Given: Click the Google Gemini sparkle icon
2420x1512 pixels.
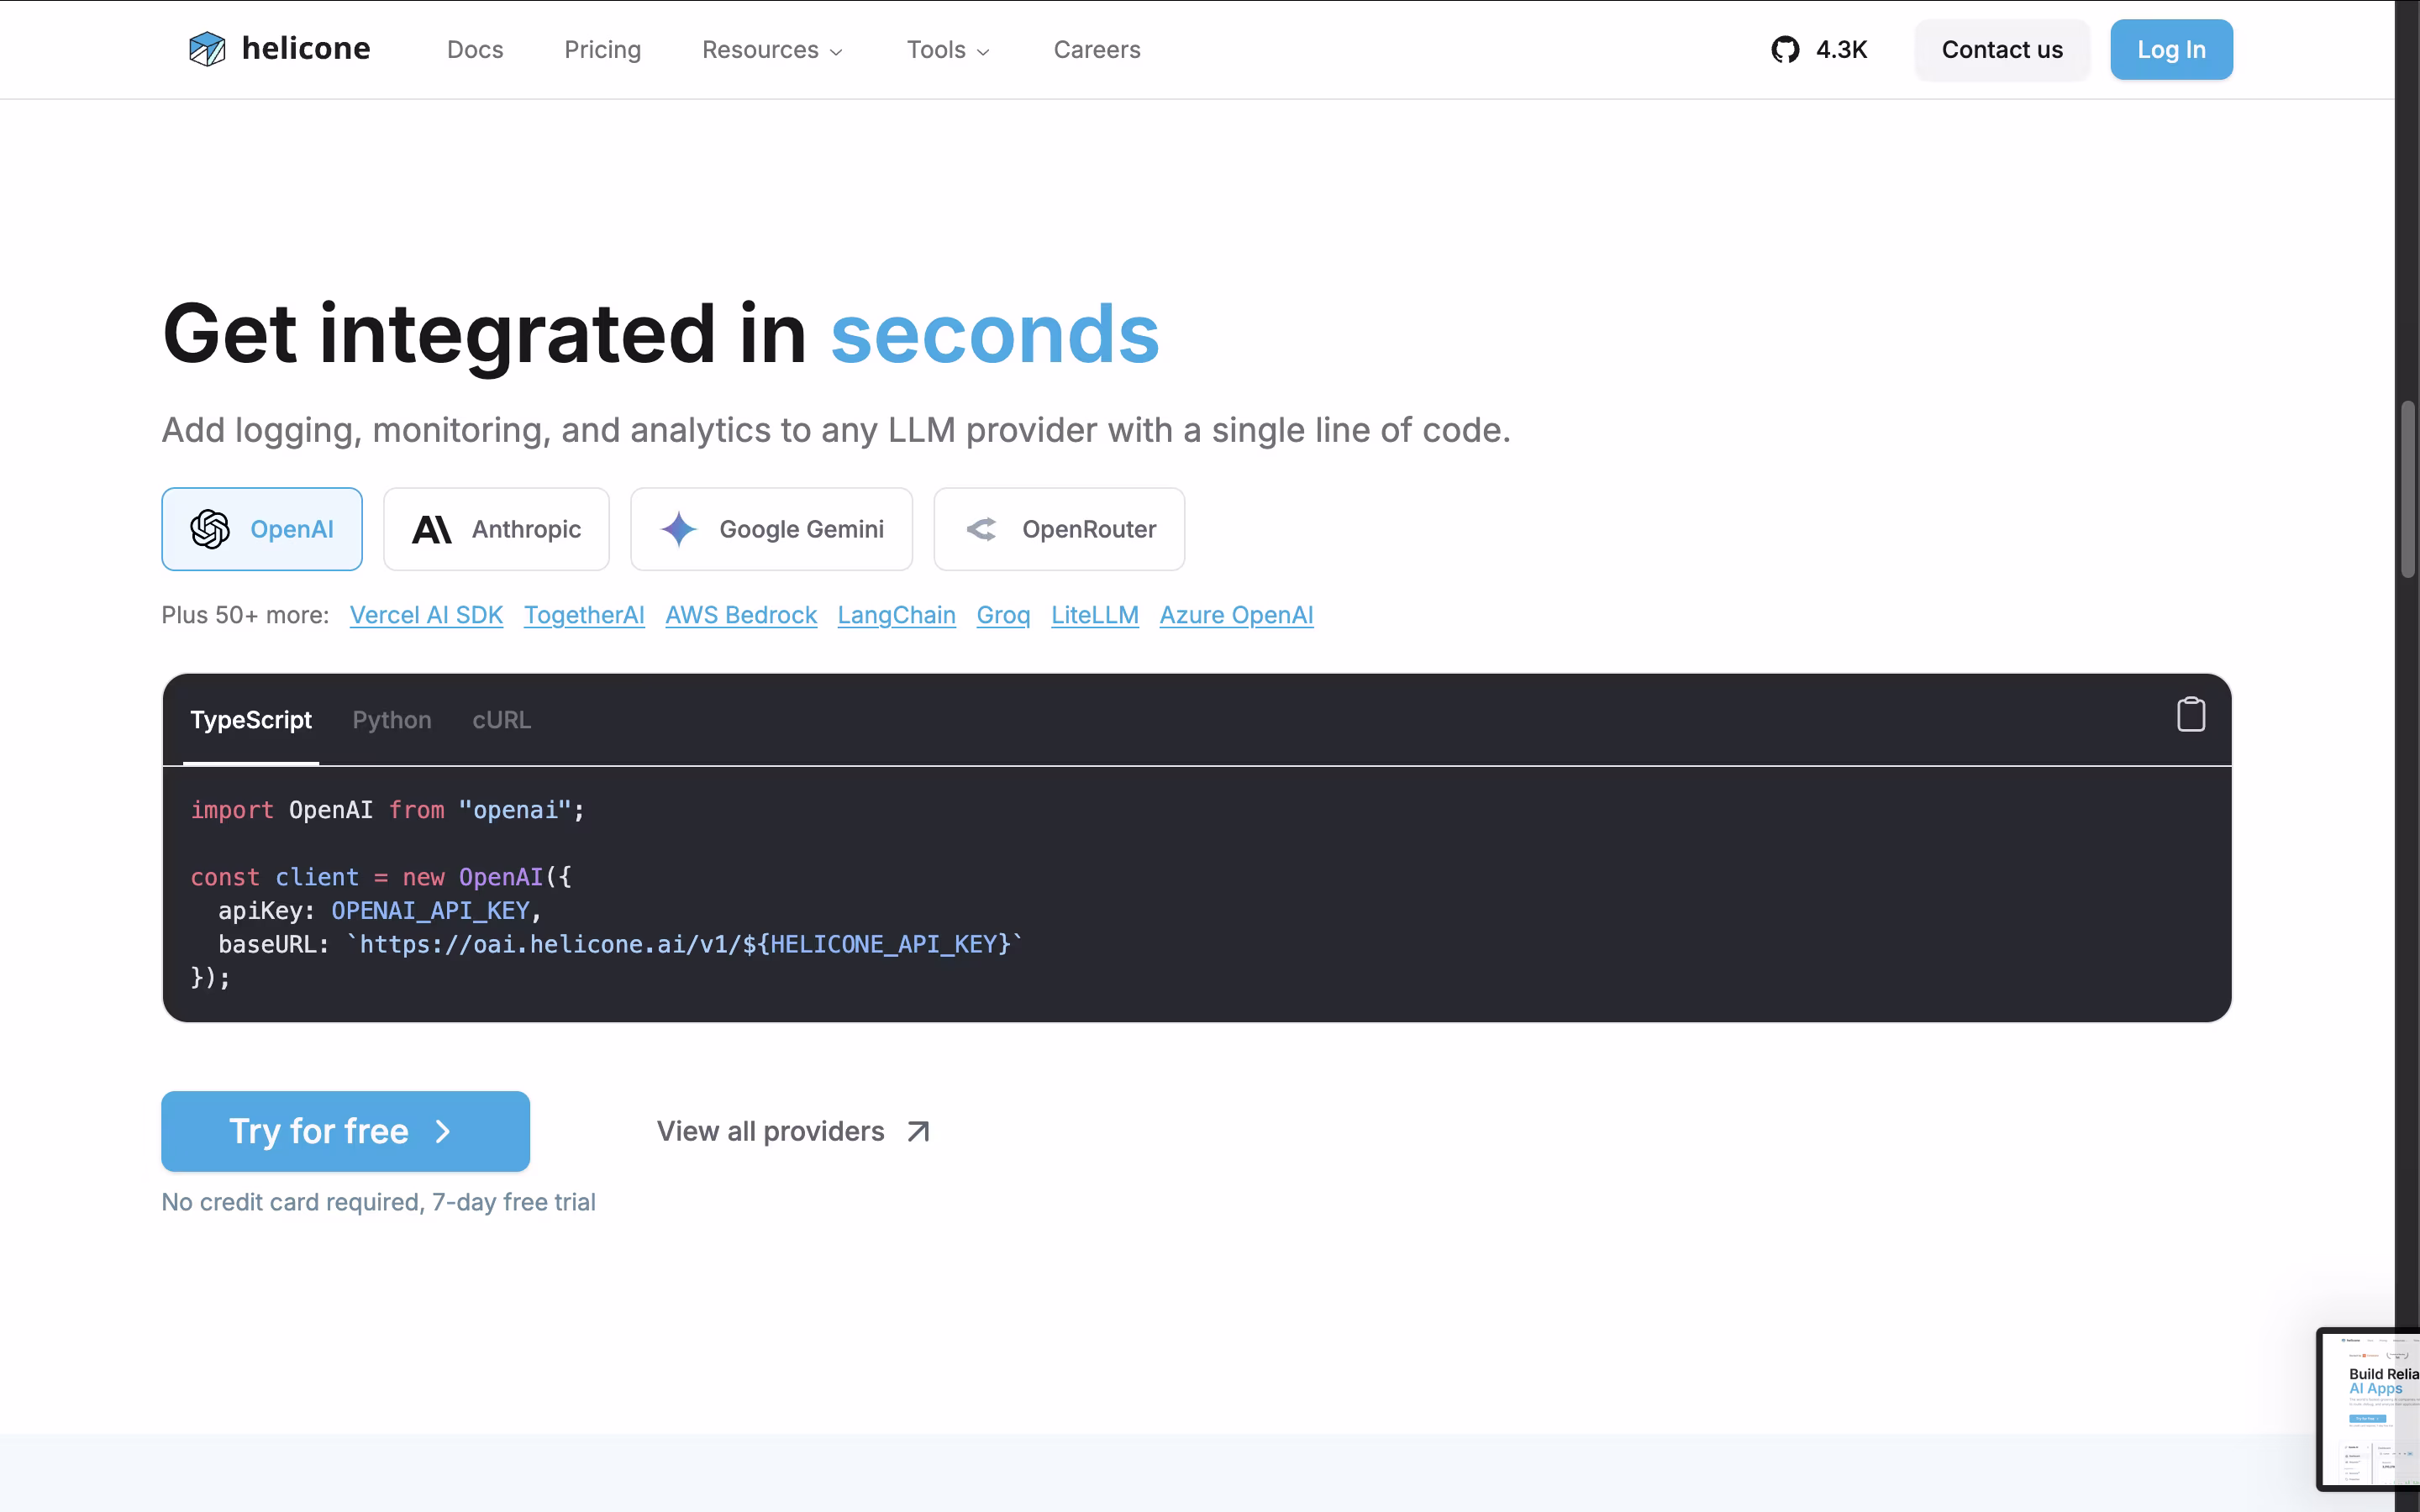Looking at the screenshot, I should point(679,529).
